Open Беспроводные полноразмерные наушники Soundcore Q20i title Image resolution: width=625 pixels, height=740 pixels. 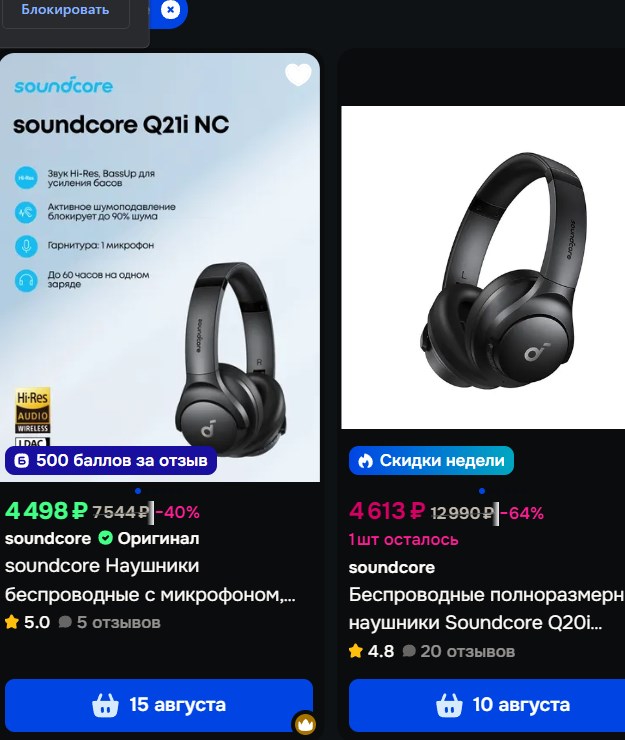tap(487, 609)
